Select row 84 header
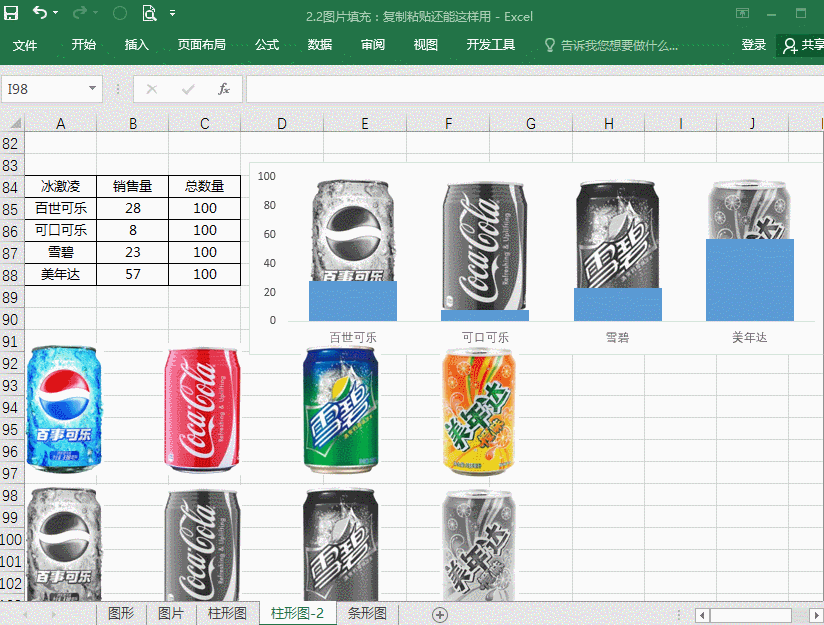 point(12,187)
